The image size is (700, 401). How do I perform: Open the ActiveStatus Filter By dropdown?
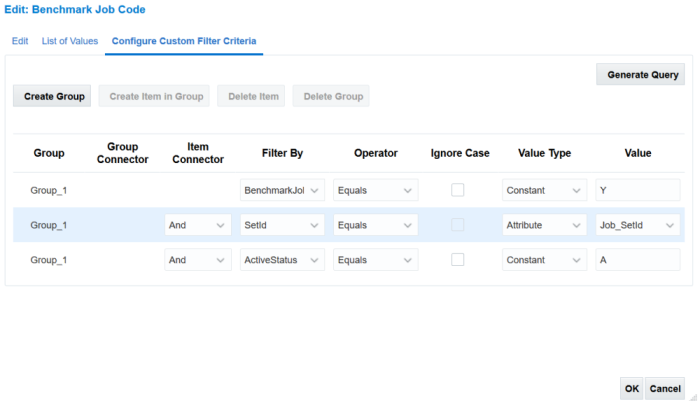[x=283, y=260]
